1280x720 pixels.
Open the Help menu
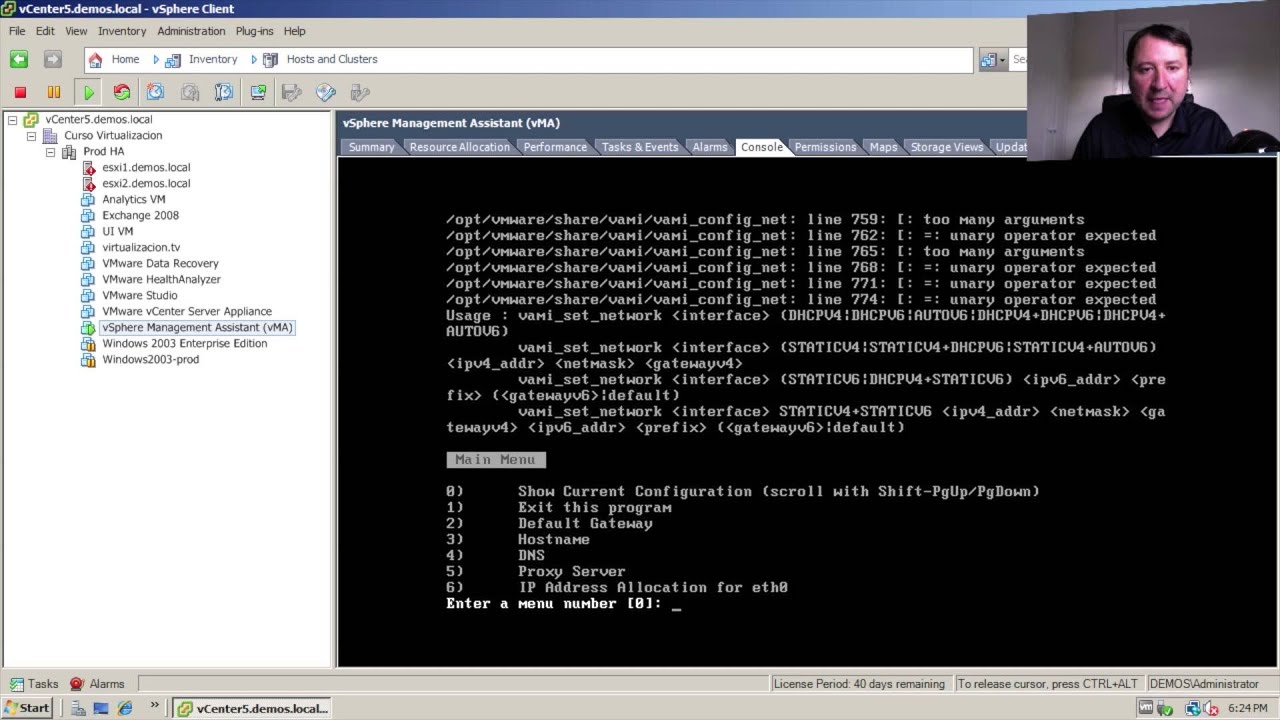pos(294,31)
